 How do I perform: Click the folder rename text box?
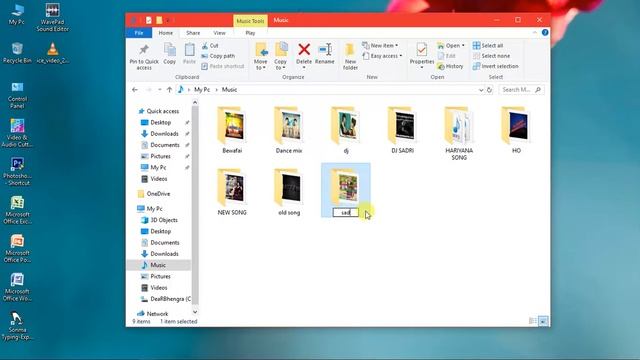point(345,213)
